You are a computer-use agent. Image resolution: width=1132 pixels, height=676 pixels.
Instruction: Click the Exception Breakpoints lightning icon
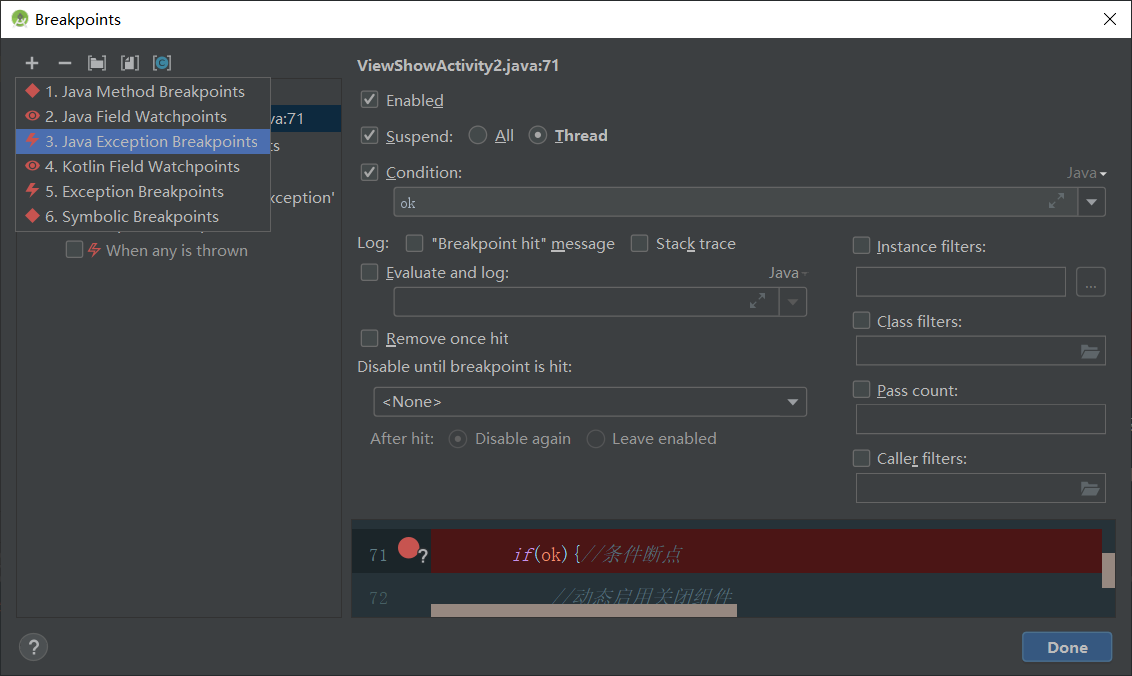tap(32, 191)
